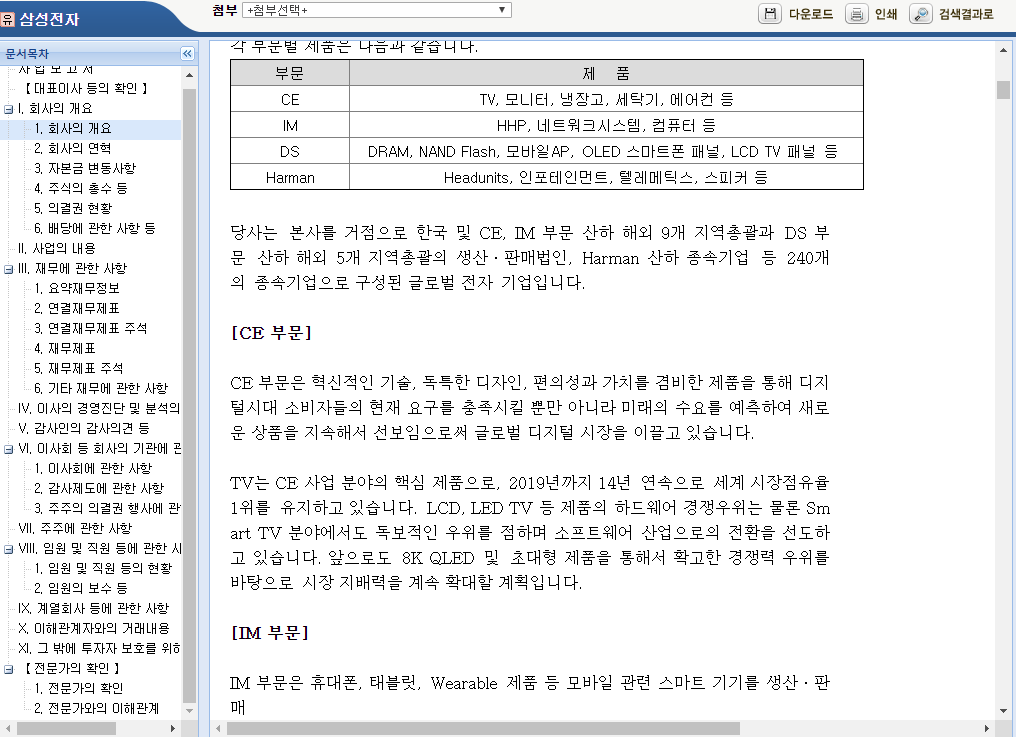Click the 다운로드 button label
This screenshot has height=737, width=1016.
coord(811,14)
